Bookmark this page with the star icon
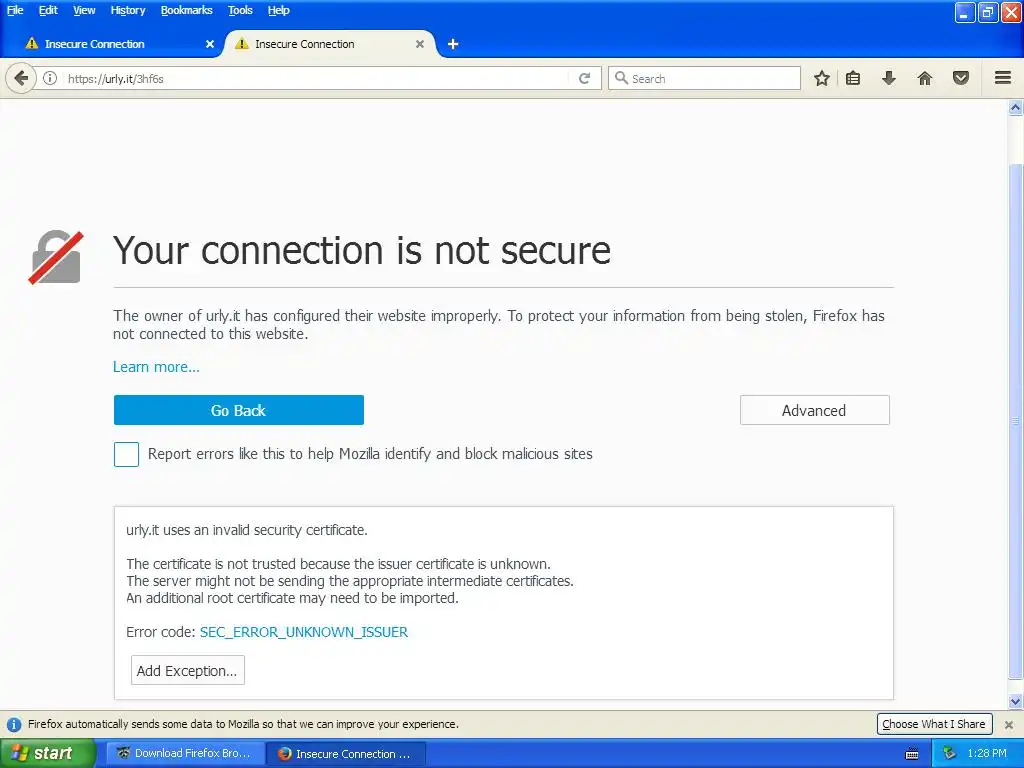 pos(822,78)
